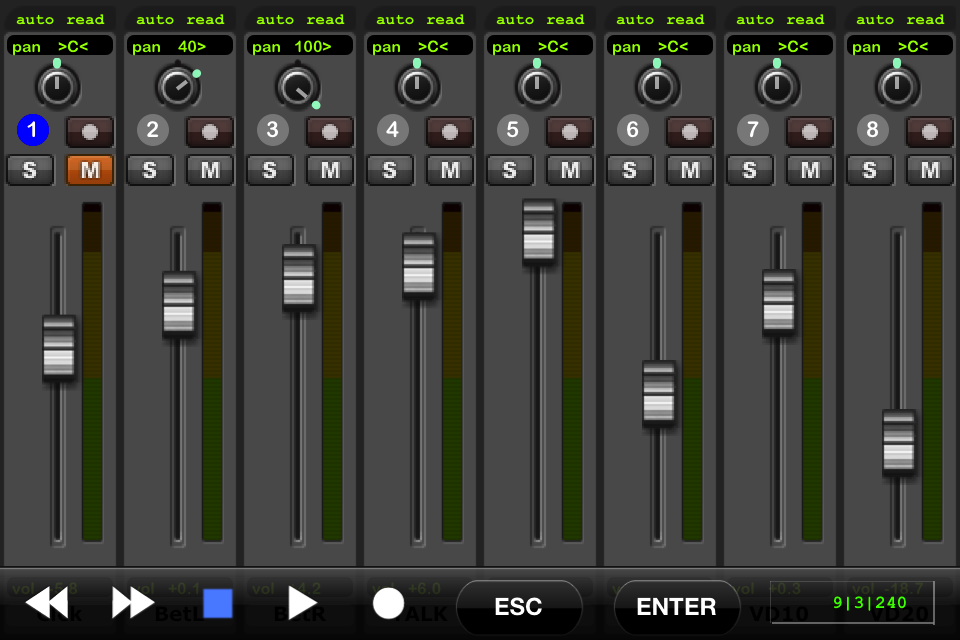Image resolution: width=960 pixels, height=640 pixels.
Task: Solo channel 7
Action: coord(750,170)
